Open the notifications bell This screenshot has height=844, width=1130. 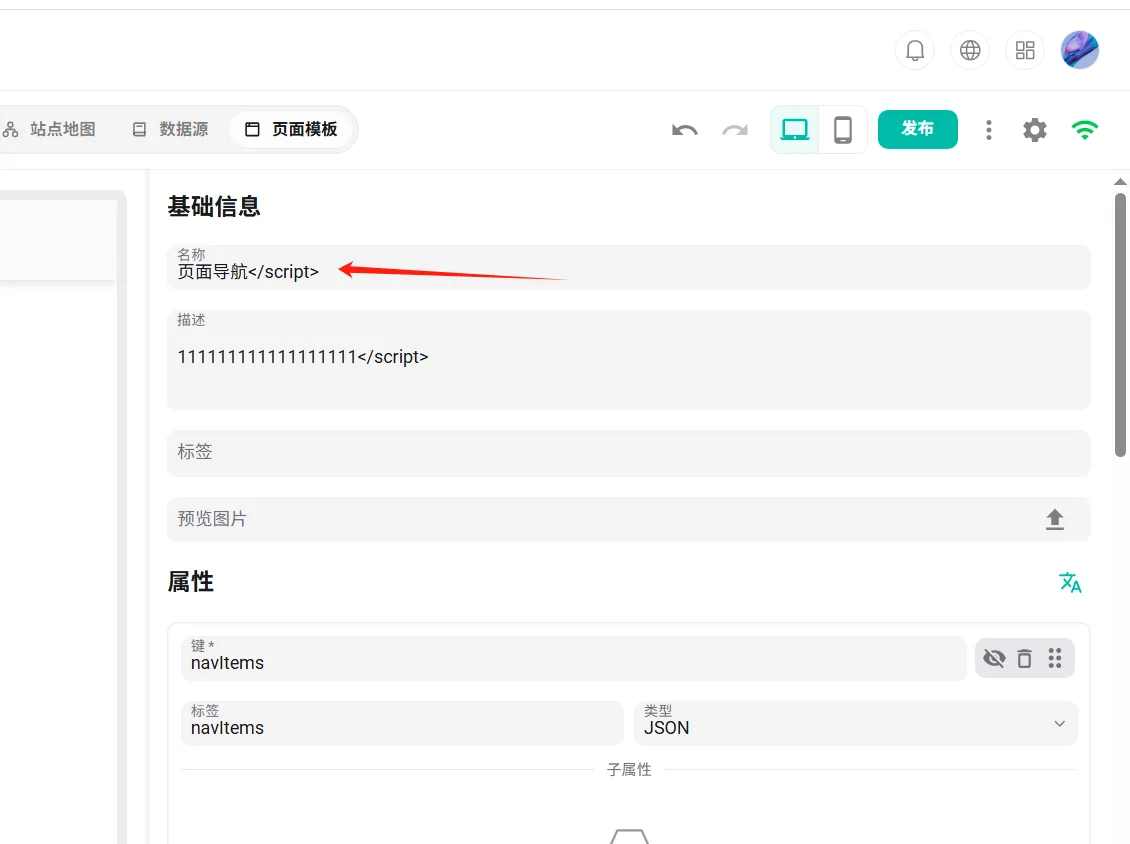[915, 50]
